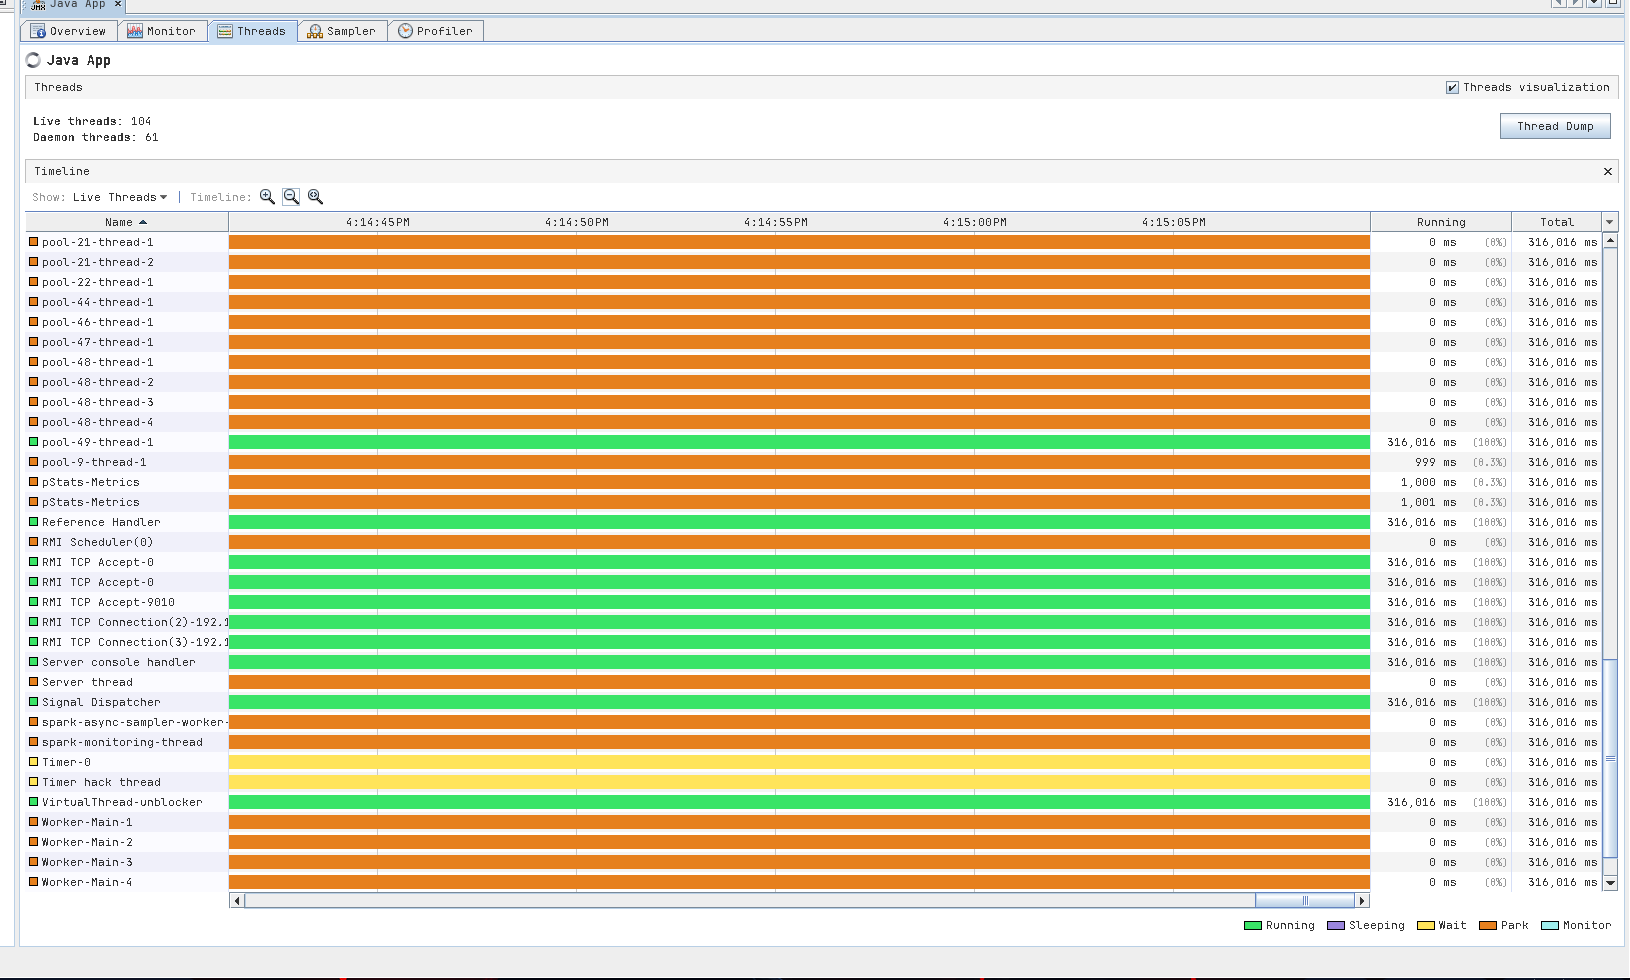
Task: Click the Monitor legend color swatch
Action: [x=1550, y=926]
